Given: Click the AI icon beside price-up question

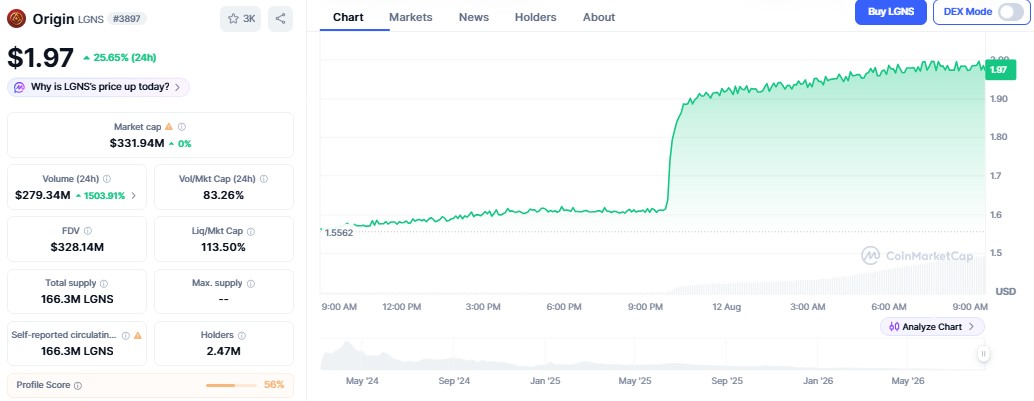Looking at the screenshot, I should pyautogui.click(x=19, y=87).
